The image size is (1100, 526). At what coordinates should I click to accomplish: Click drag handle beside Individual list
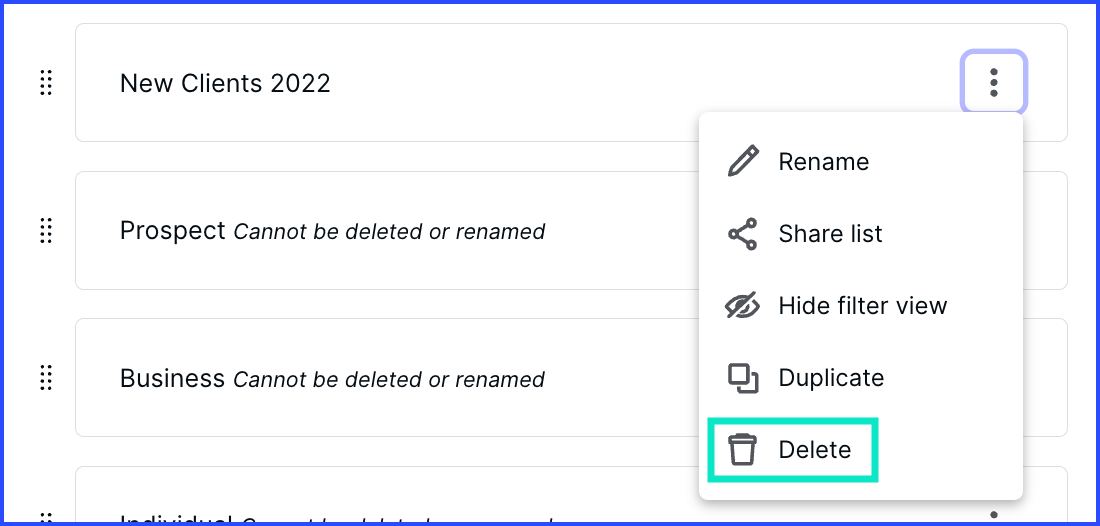(46, 518)
